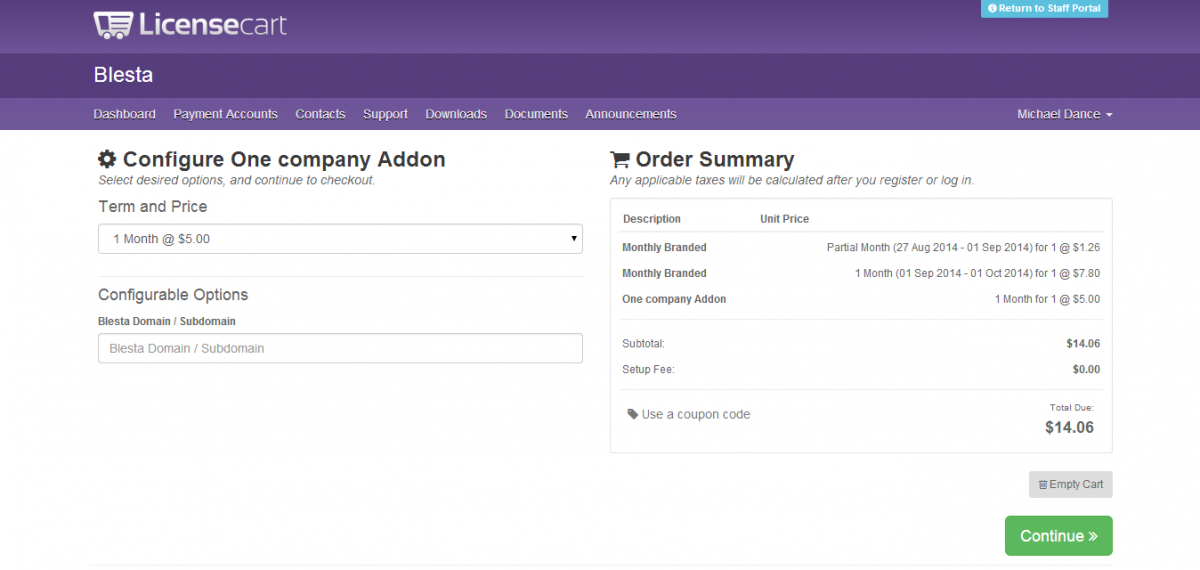
Task: Go to the Dashboard menu item
Action: click(124, 114)
